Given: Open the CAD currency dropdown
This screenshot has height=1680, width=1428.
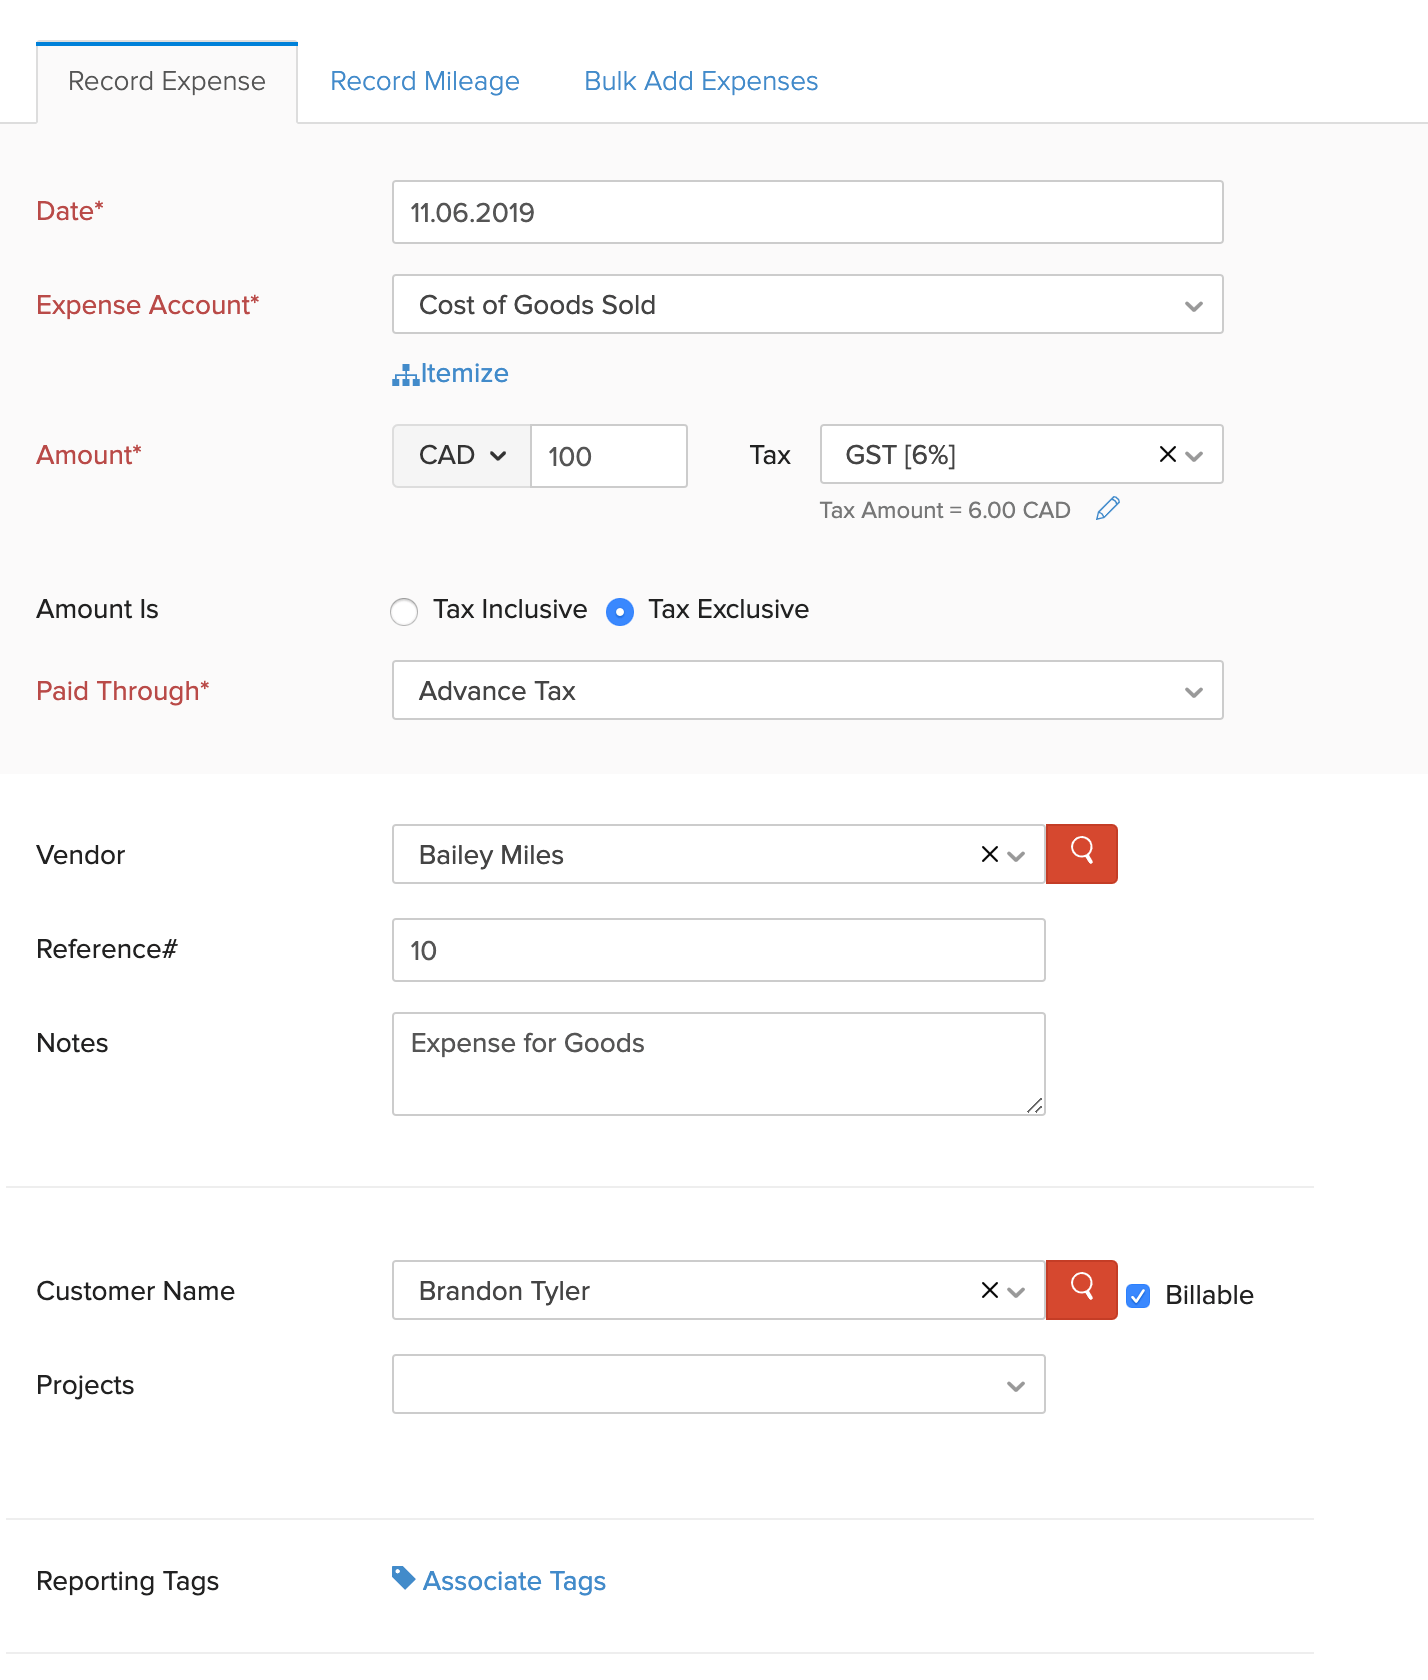Looking at the screenshot, I should tap(461, 456).
